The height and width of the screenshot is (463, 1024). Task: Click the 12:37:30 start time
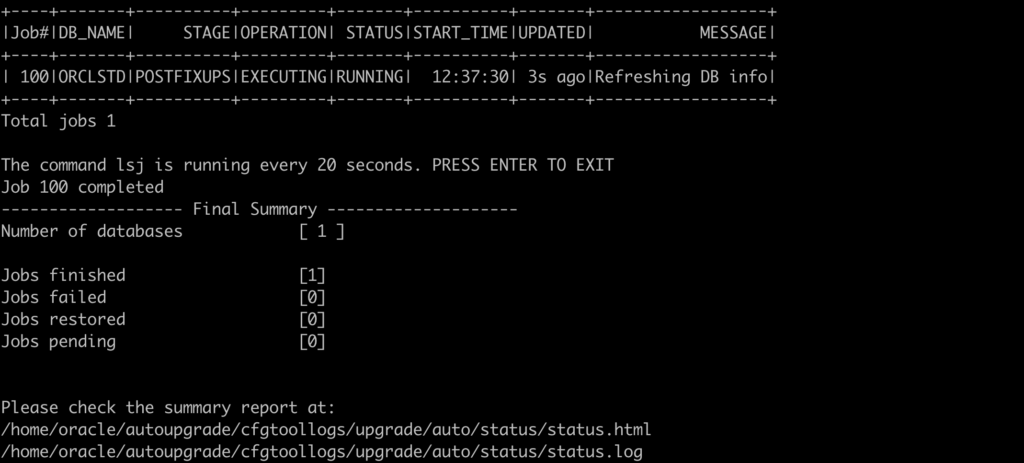(470, 77)
